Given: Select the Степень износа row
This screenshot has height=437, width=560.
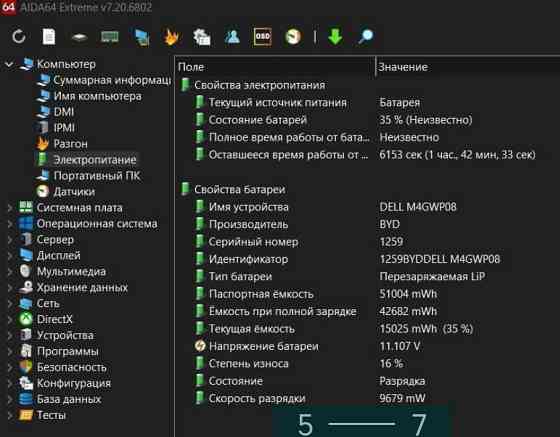Looking at the screenshot, I should [368, 363].
